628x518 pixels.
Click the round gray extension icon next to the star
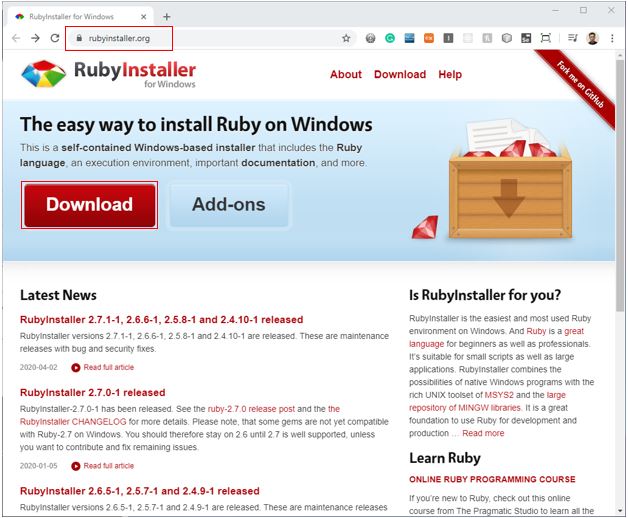coord(370,38)
